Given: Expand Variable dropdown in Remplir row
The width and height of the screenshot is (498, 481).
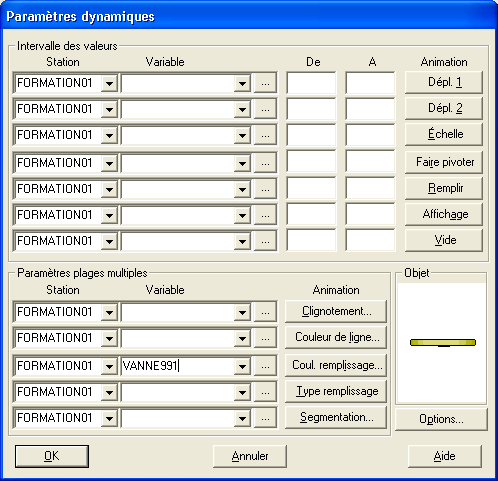Looking at the screenshot, I should [x=242, y=189].
